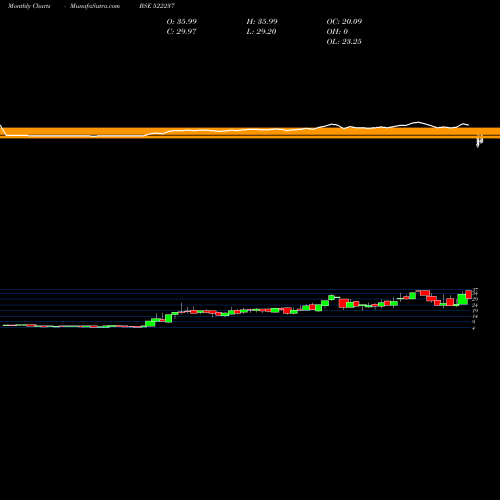Click the price axis label 29

(475, 299)
